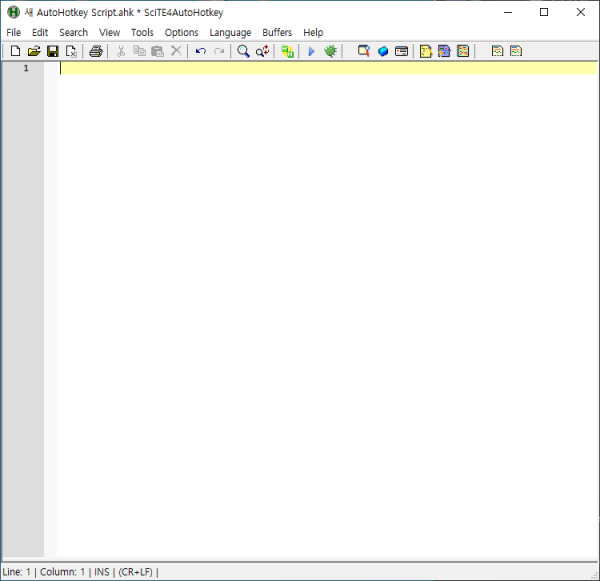Click 'INS' insert mode indicator

coord(102,572)
